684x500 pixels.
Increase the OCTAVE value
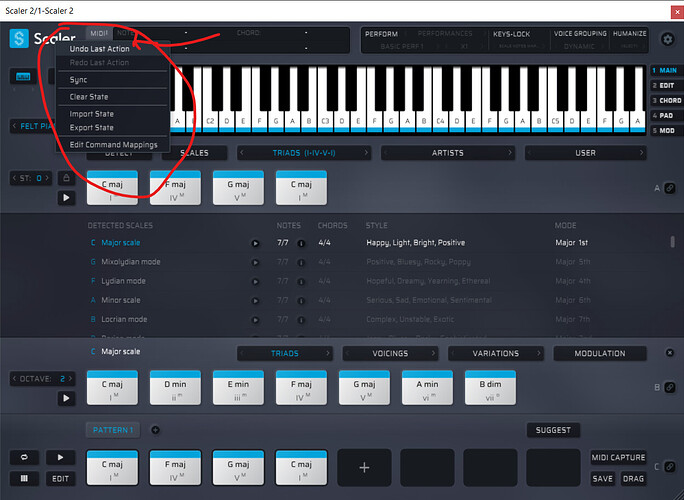click(70, 378)
